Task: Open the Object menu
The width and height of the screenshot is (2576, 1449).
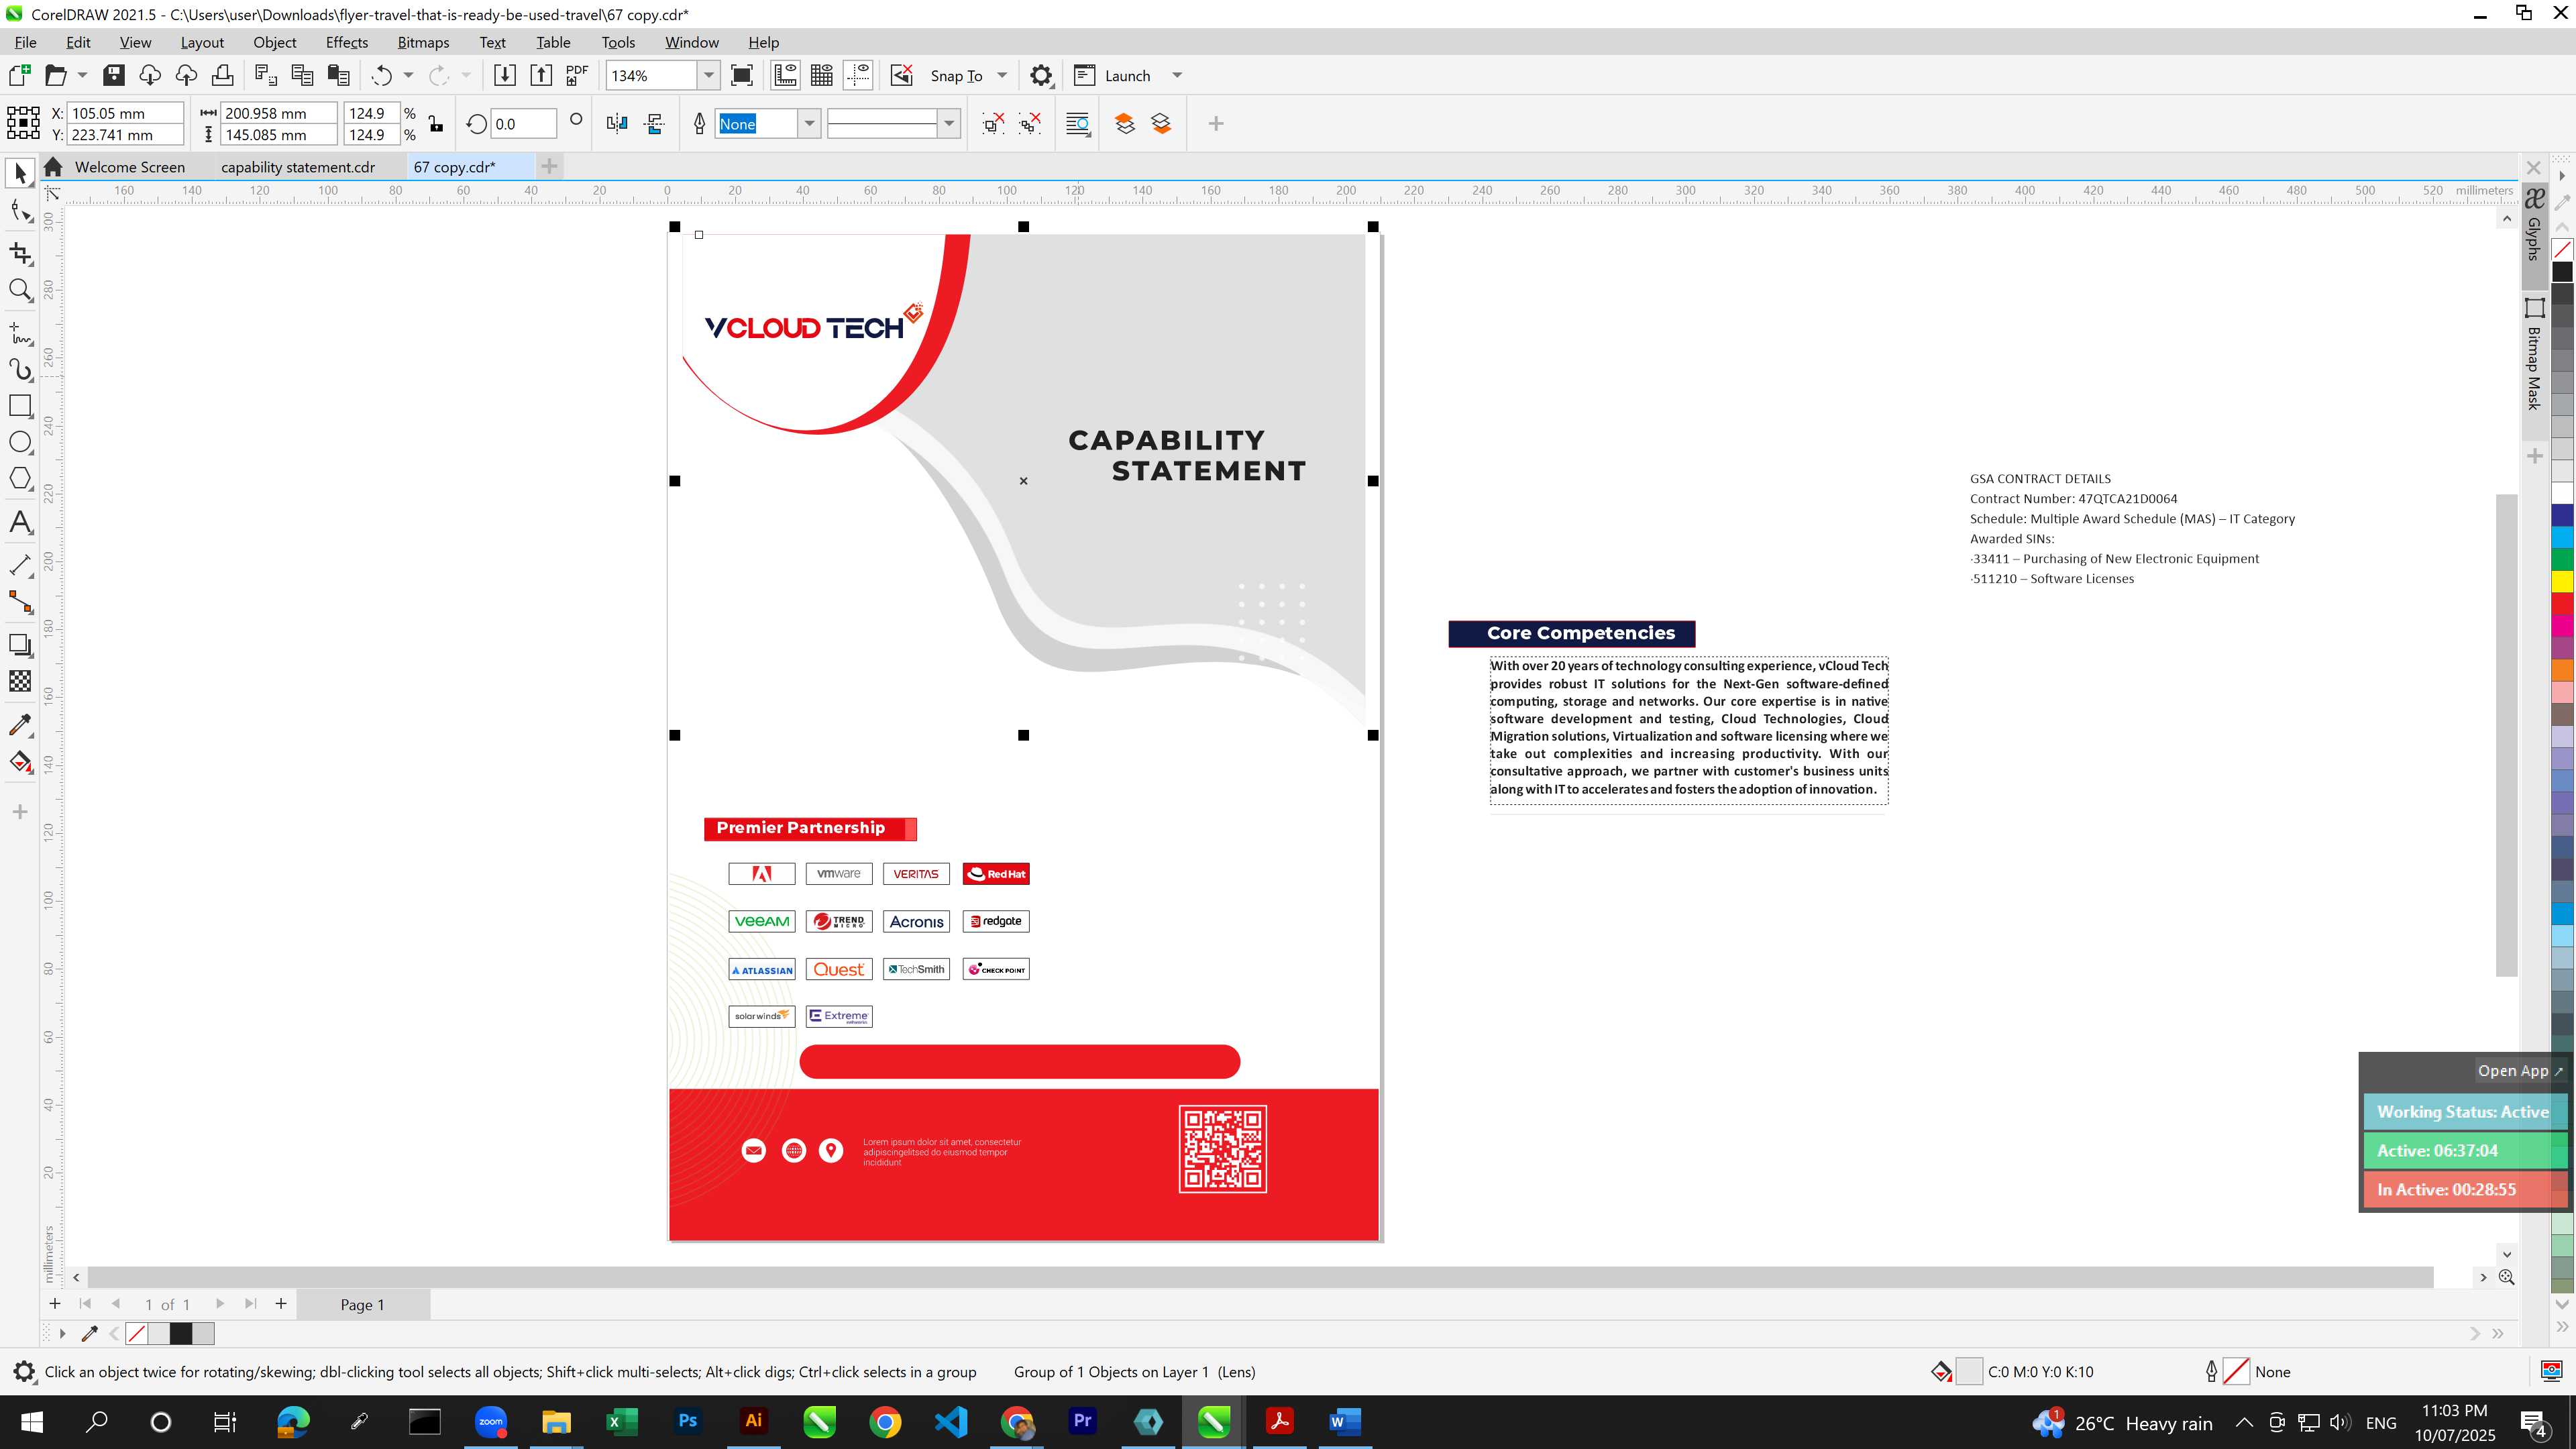Action: click(274, 42)
